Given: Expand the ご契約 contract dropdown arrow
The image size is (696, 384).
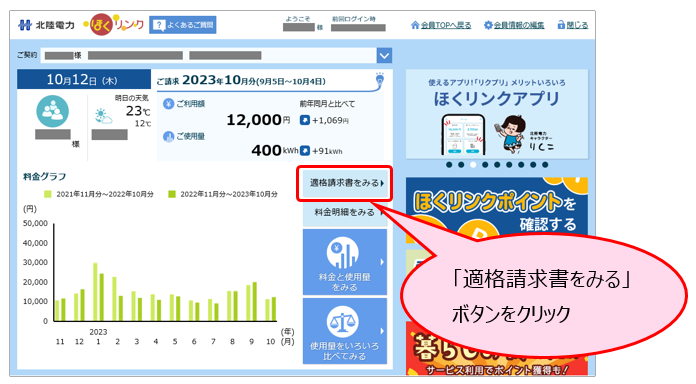Looking at the screenshot, I should click(x=384, y=55).
